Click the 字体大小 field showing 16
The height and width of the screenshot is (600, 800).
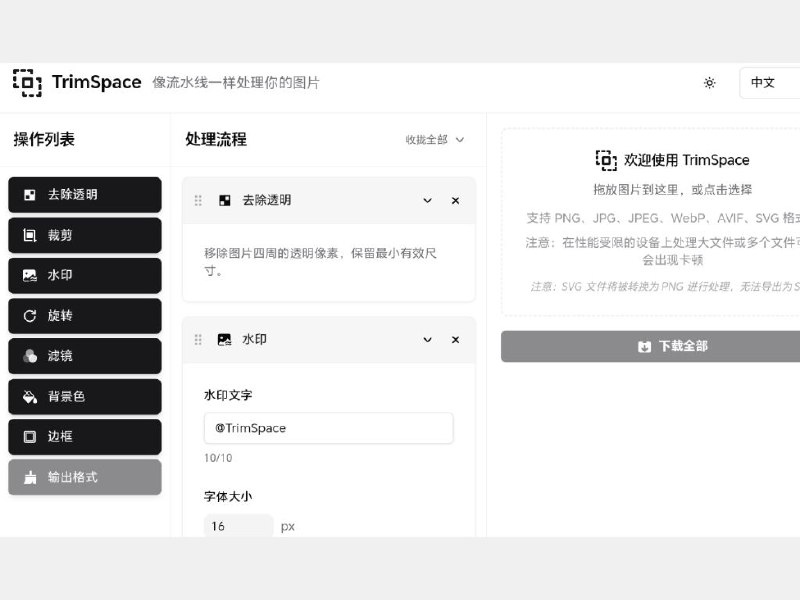coord(238,526)
